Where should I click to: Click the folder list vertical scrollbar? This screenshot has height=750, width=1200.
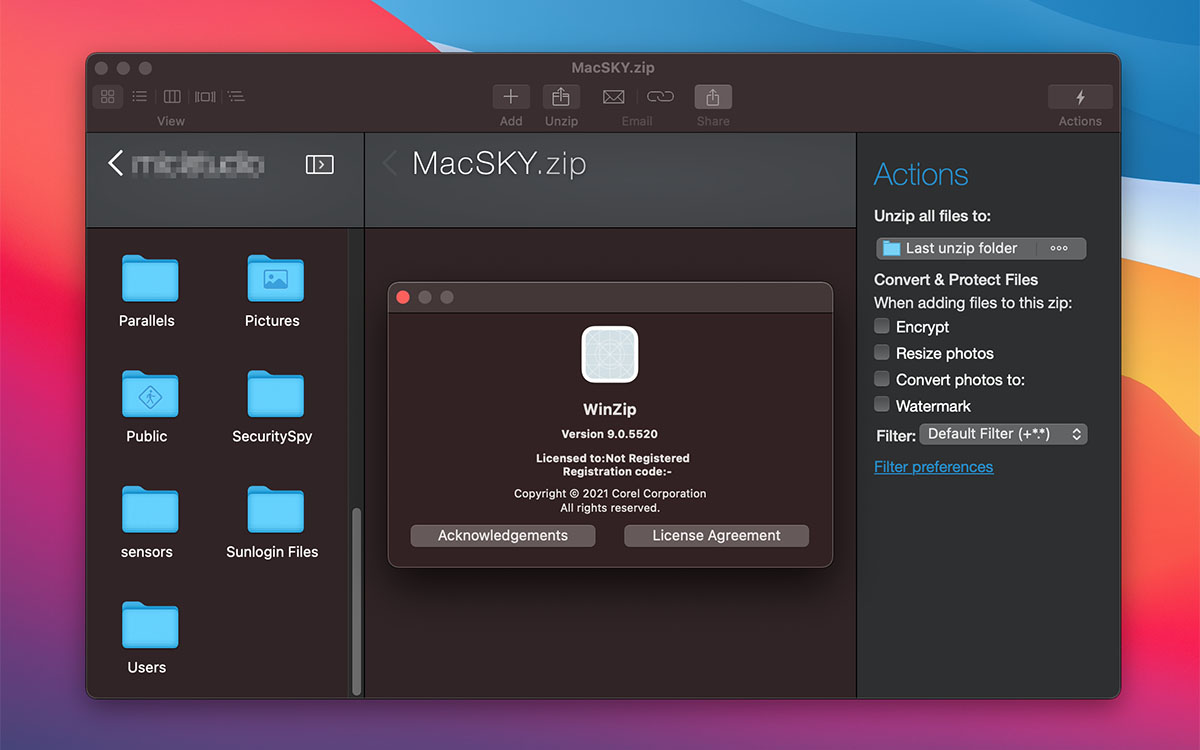tap(356, 601)
